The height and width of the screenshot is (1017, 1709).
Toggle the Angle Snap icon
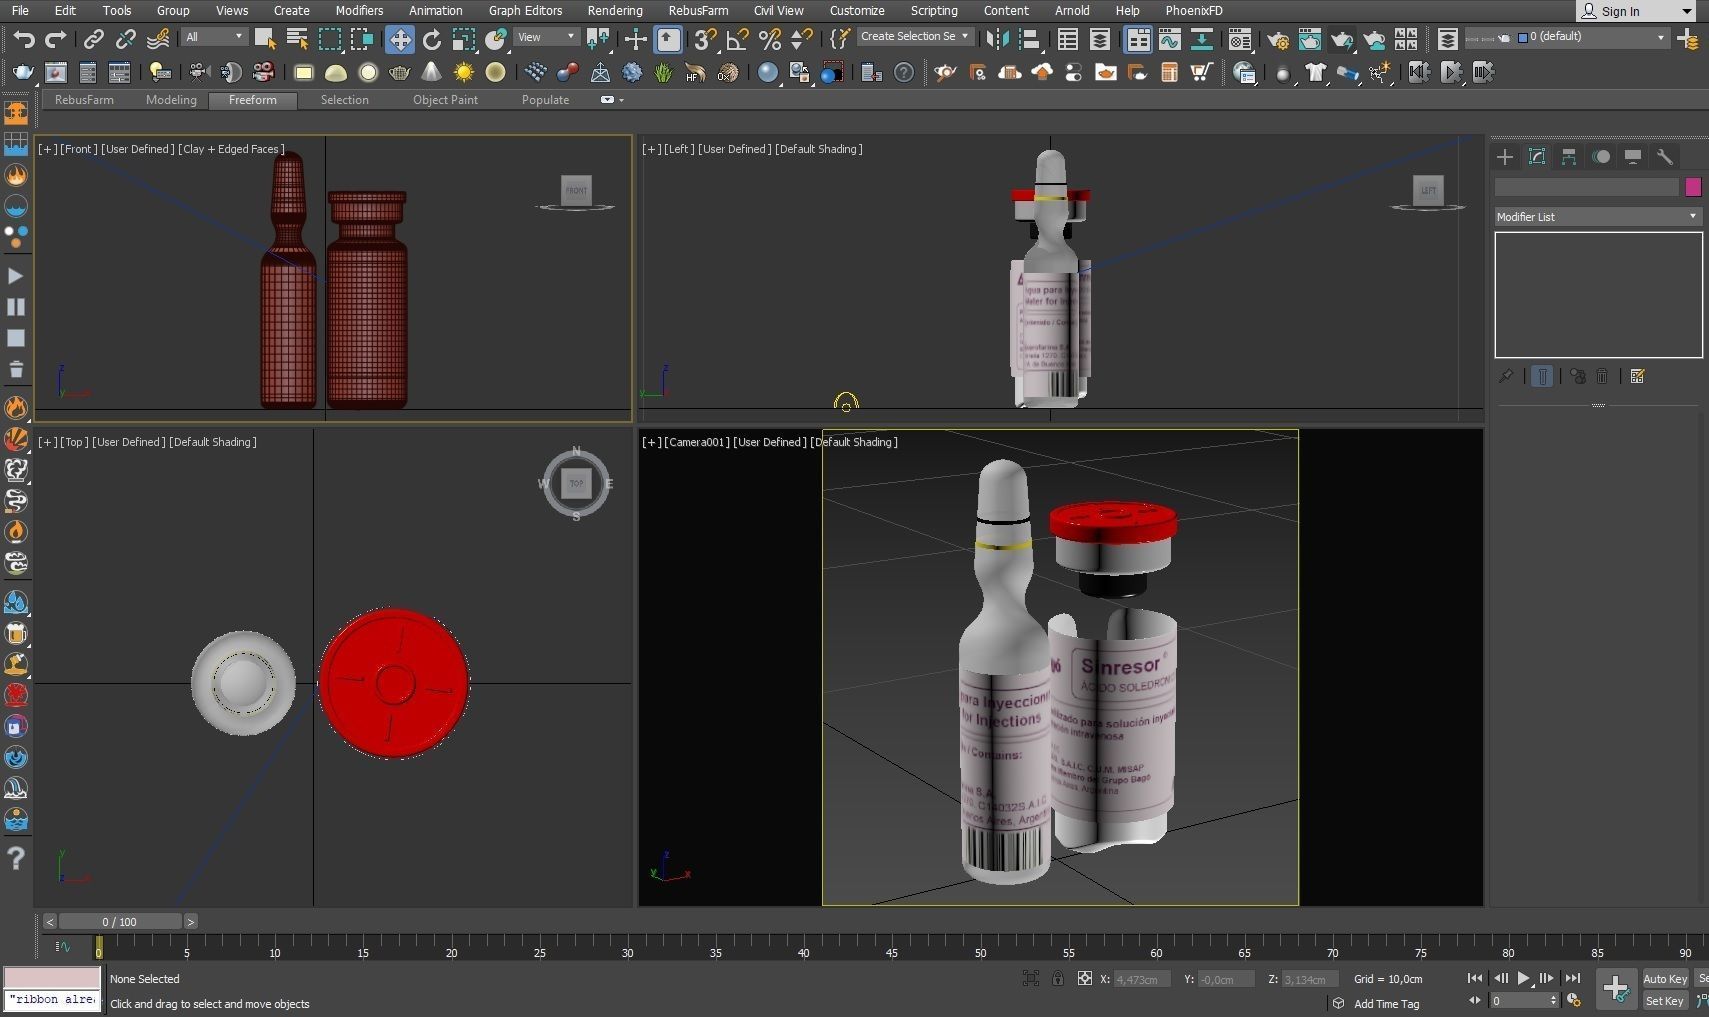click(x=738, y=39)
